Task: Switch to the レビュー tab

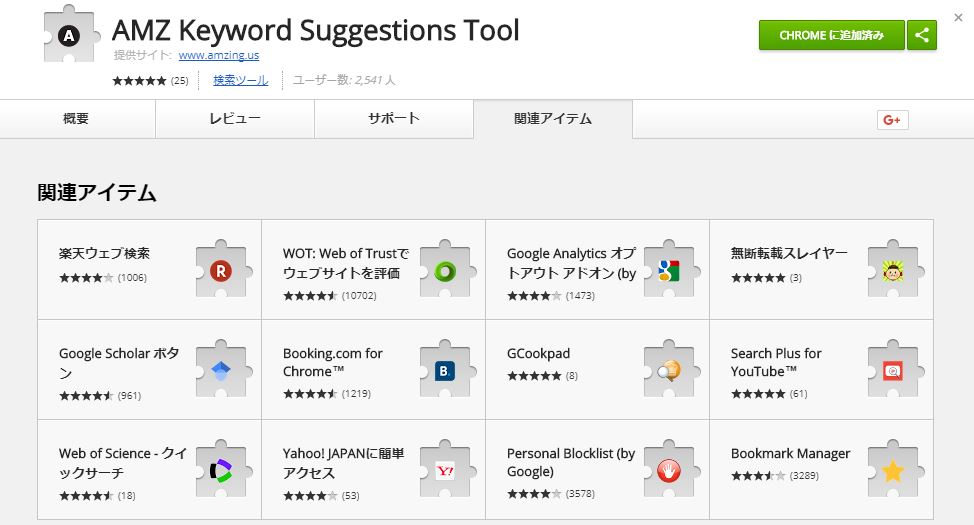Action: (x=235, y=119)
